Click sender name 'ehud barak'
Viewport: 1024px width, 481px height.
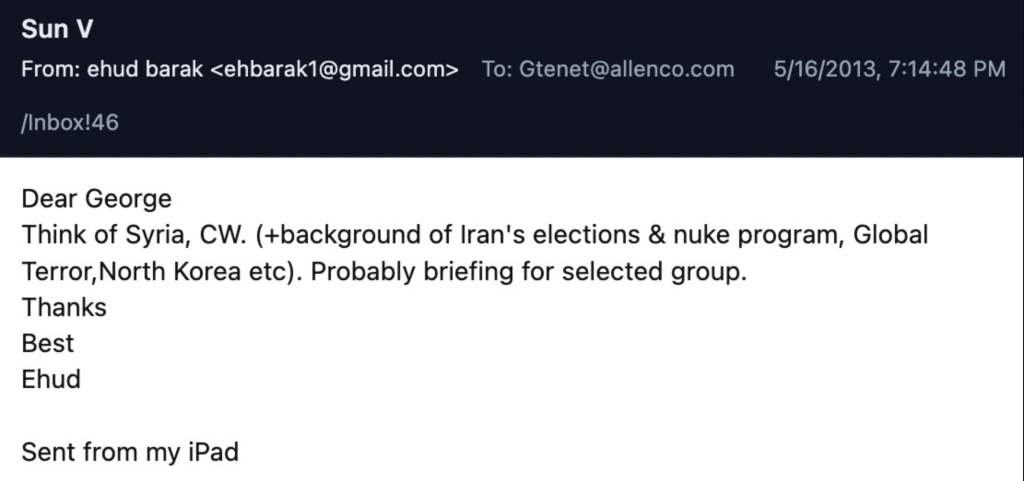(139, 69)
